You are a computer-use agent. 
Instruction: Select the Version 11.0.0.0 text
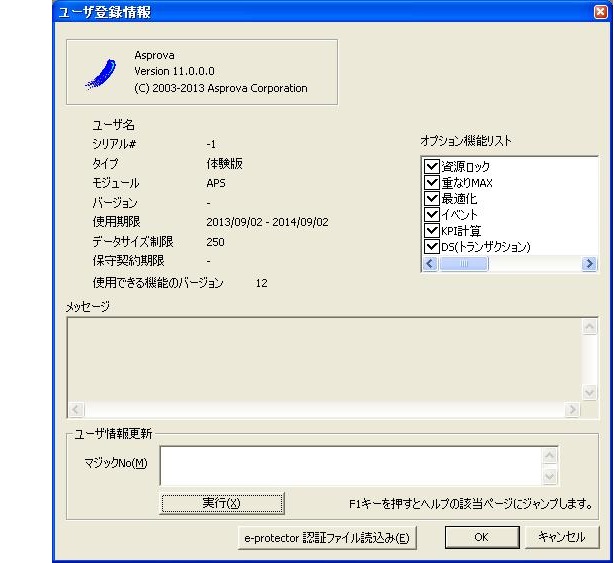174,71
